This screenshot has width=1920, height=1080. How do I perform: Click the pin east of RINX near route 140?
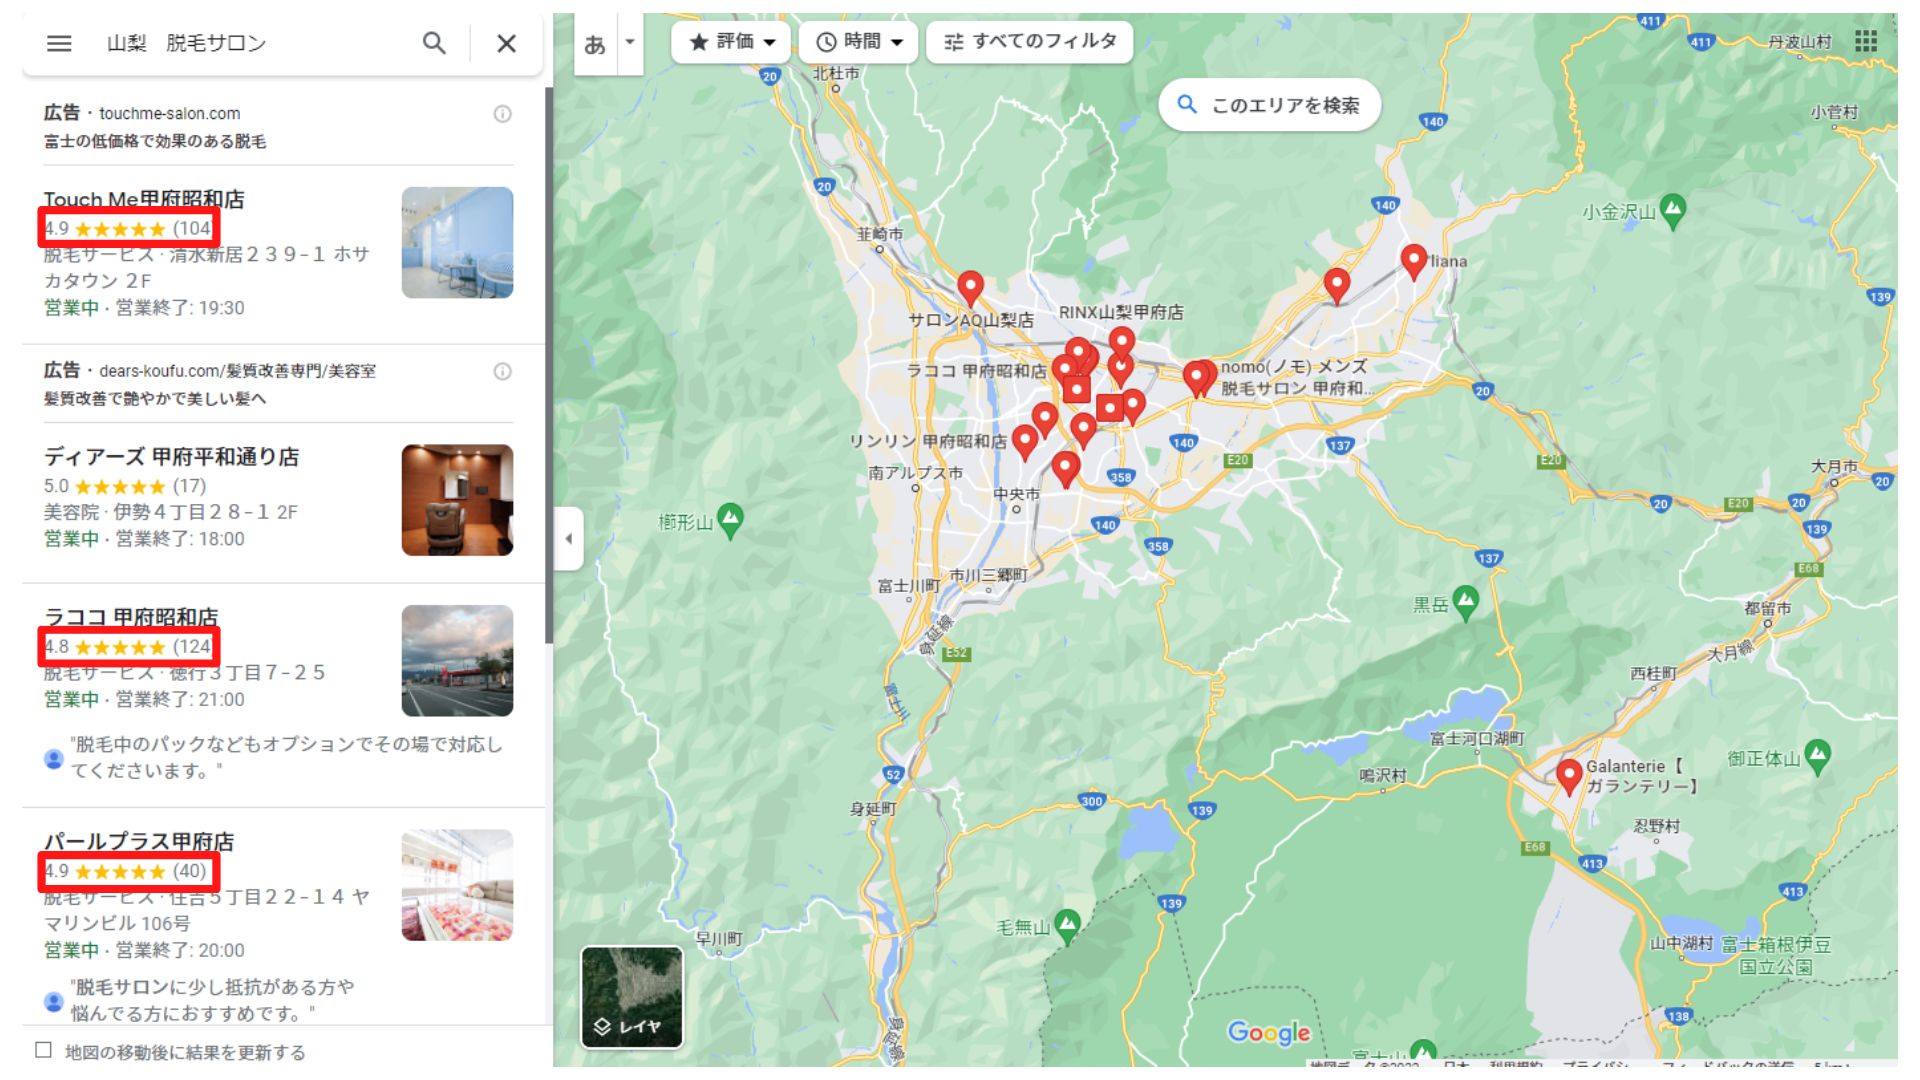point(1337,287)
